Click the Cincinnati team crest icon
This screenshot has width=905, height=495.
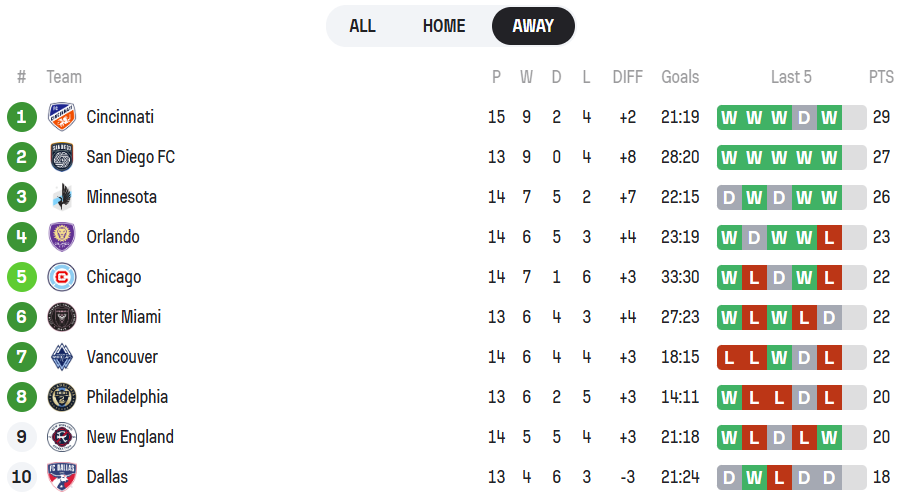62,117
